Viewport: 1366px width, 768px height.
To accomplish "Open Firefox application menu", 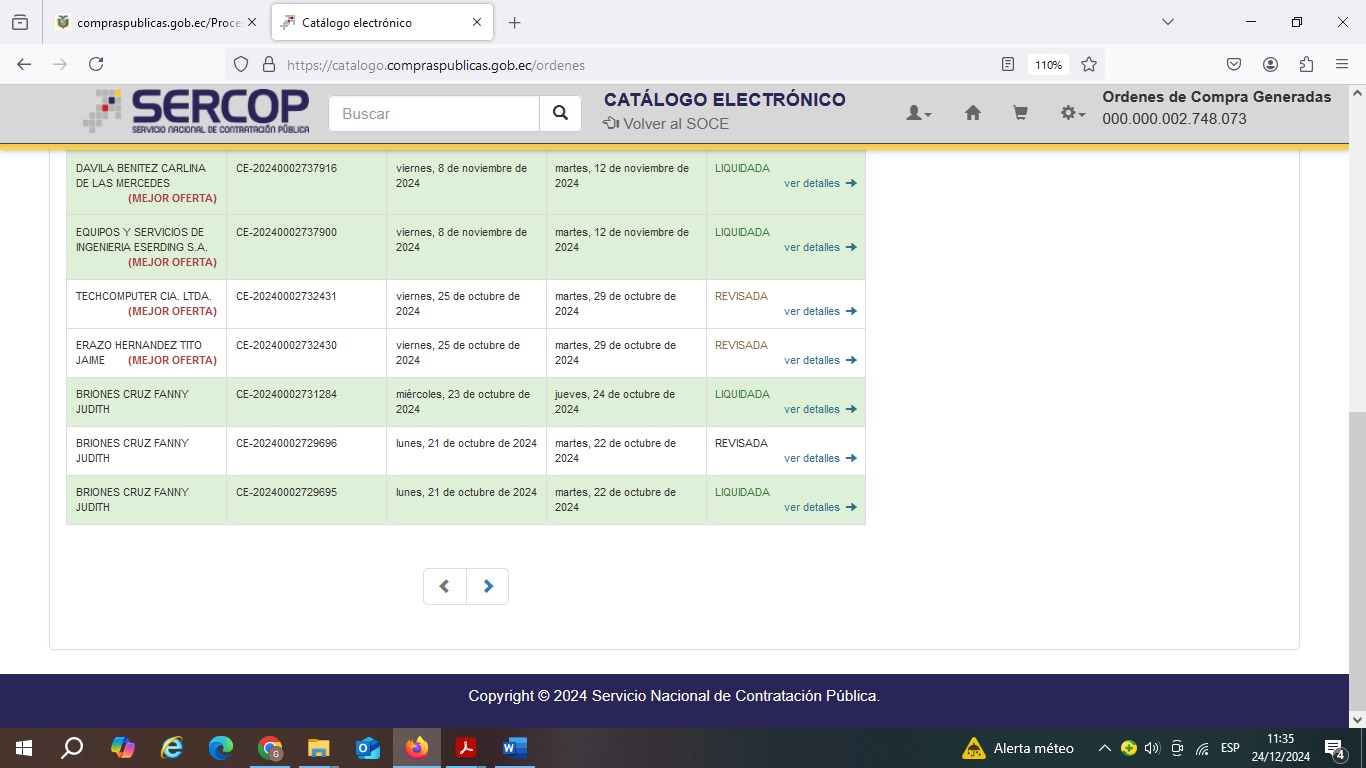I will click(1342, 64).
